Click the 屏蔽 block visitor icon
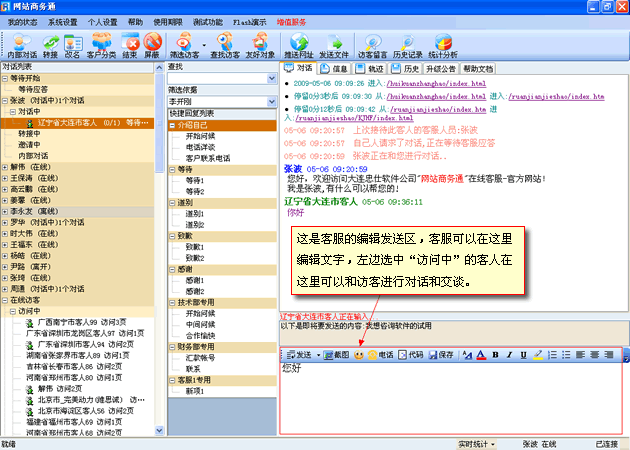The height and width of the screenshot is (450, 630). pyautogui.click(x=152, y=44)
